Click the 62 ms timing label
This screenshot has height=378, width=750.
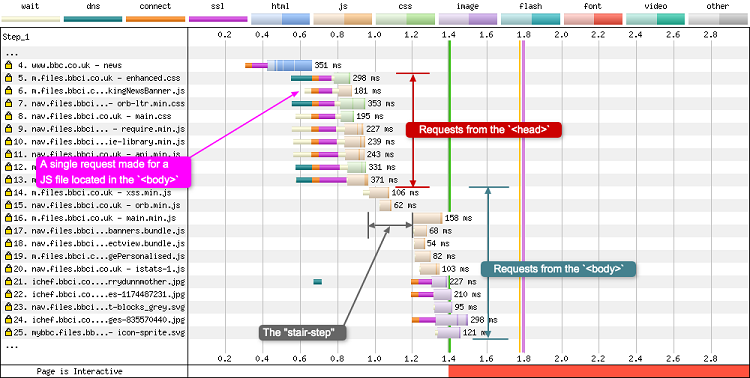coord(406,205)
